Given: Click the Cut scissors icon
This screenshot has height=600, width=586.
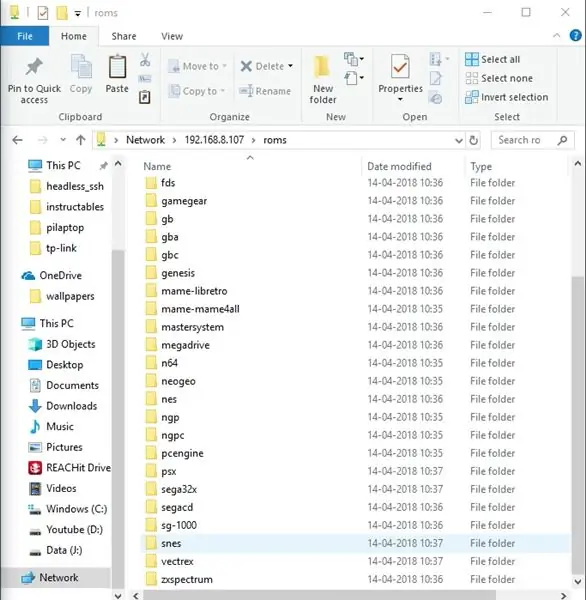Looking at the screenshot, I should pos(145,60).
